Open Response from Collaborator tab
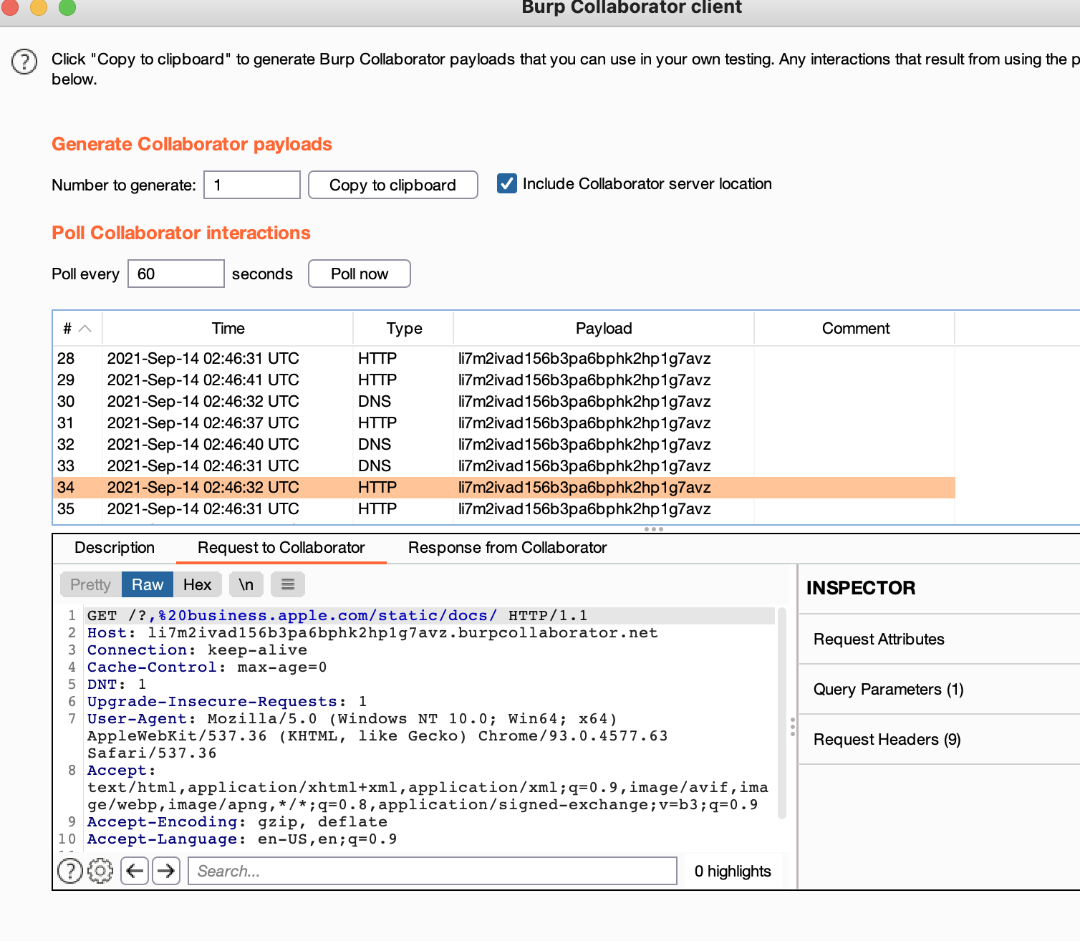 click(507, 548)
